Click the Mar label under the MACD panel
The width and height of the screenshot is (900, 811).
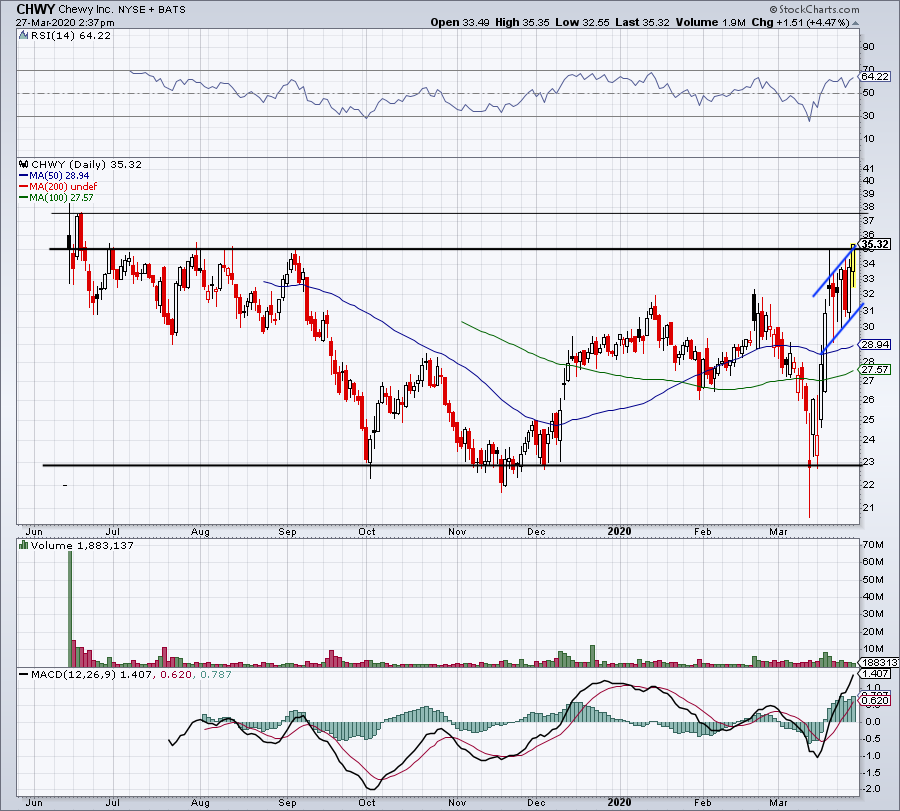click(778, 802)
